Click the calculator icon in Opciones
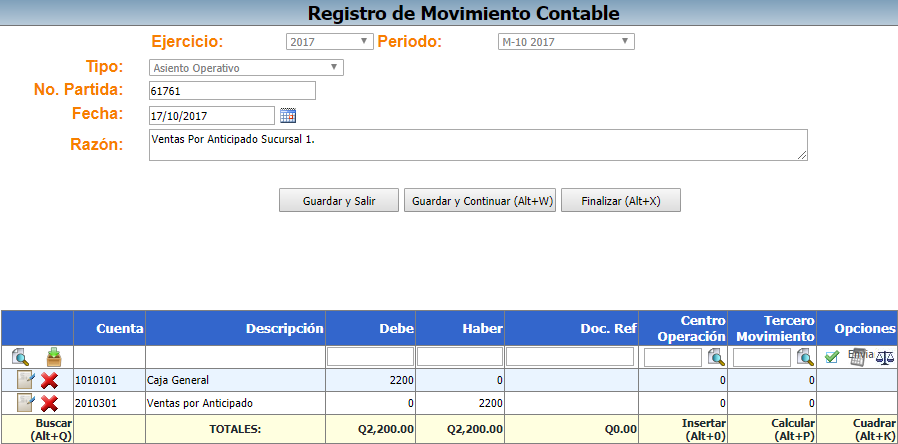Image resolution: width=898 pixels, height=444 pixels. 857,358
